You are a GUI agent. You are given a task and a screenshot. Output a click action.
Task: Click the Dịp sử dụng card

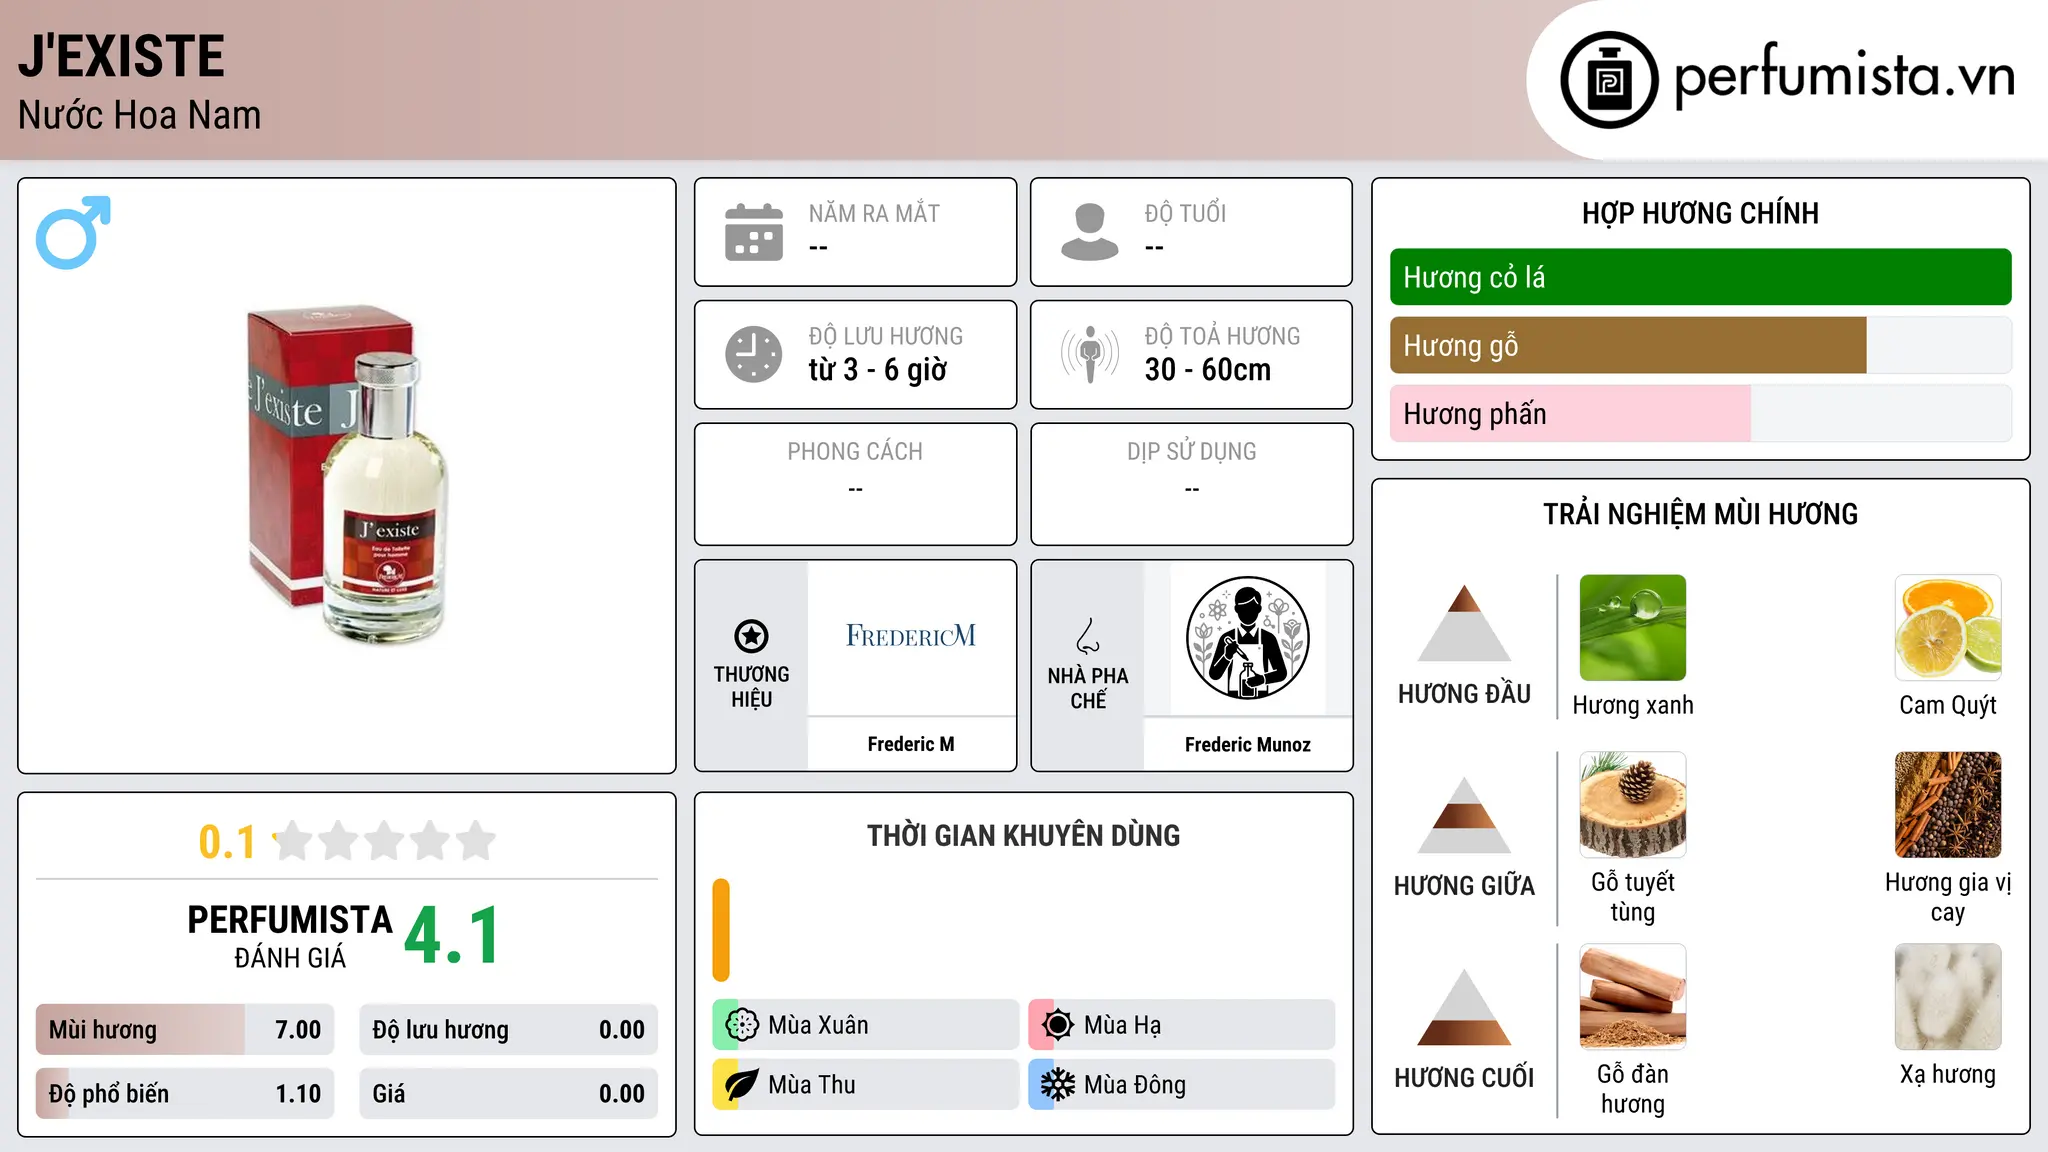pos(1191,484)
